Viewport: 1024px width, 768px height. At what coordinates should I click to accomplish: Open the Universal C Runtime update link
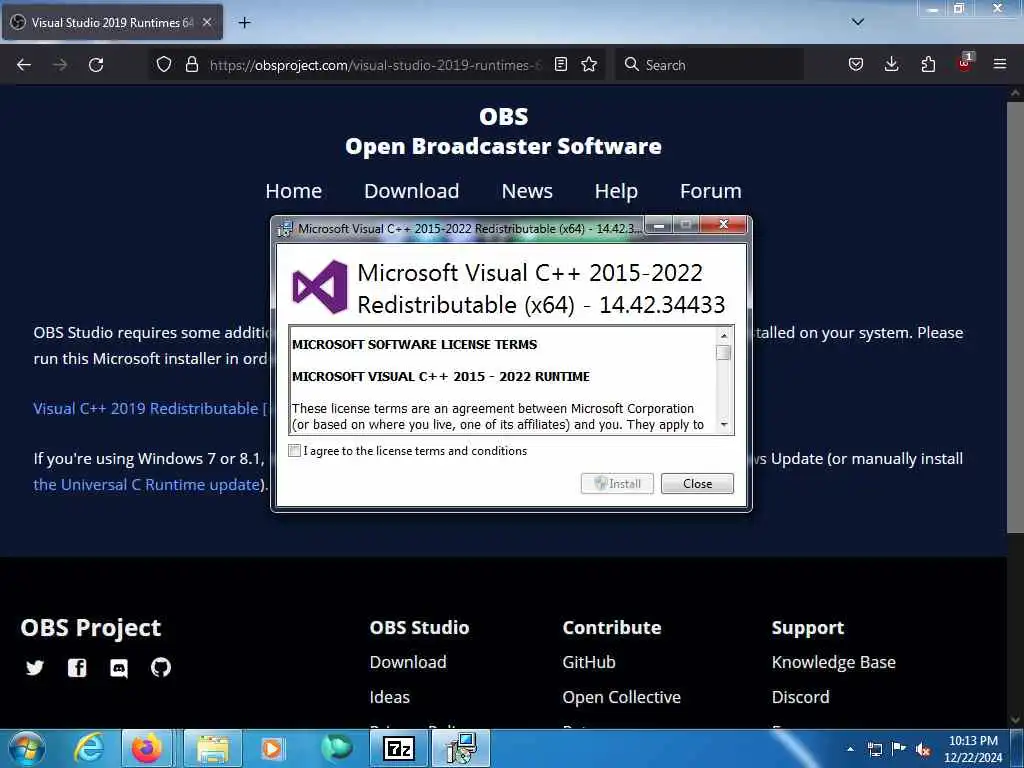[147, 485]
